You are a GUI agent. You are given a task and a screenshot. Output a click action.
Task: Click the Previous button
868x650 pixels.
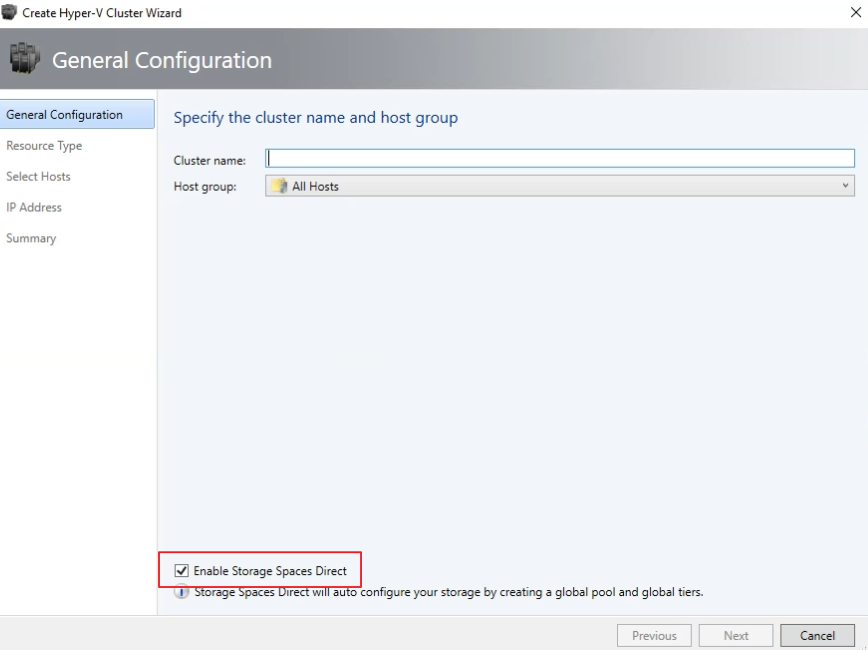coord(654,635)
